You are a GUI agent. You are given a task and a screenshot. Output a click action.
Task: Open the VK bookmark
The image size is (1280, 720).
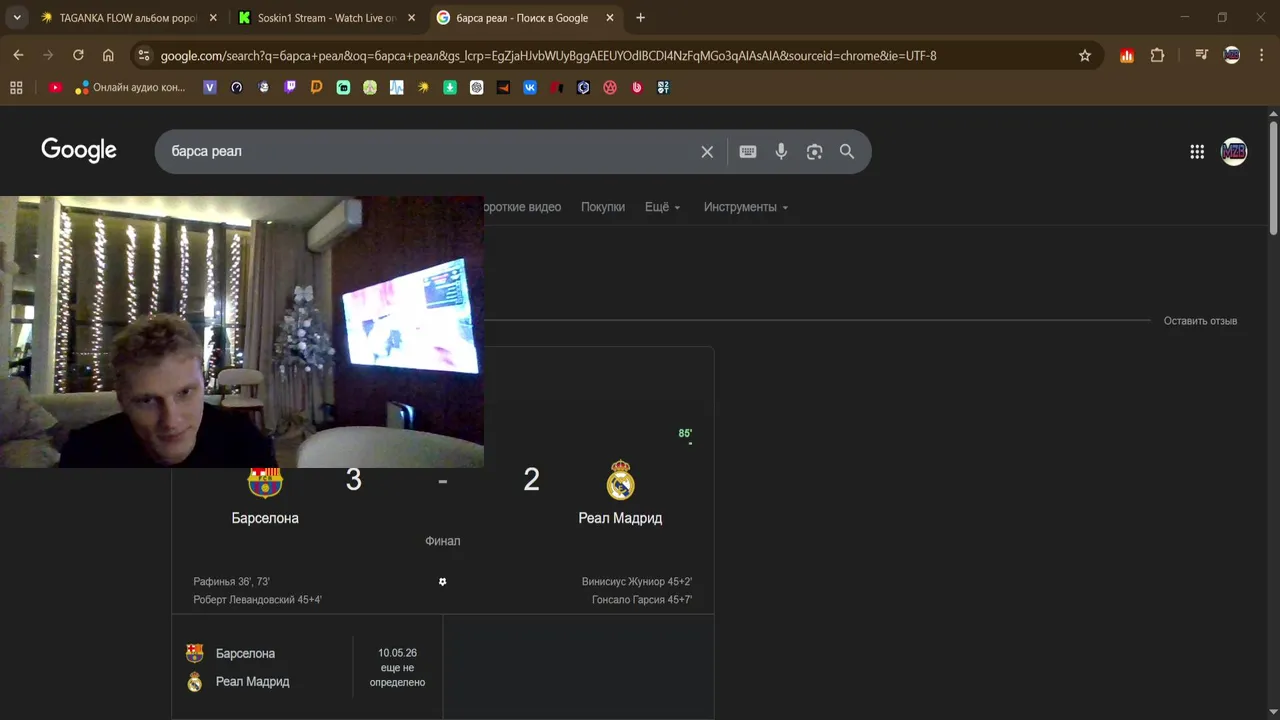tap(530, 87)
